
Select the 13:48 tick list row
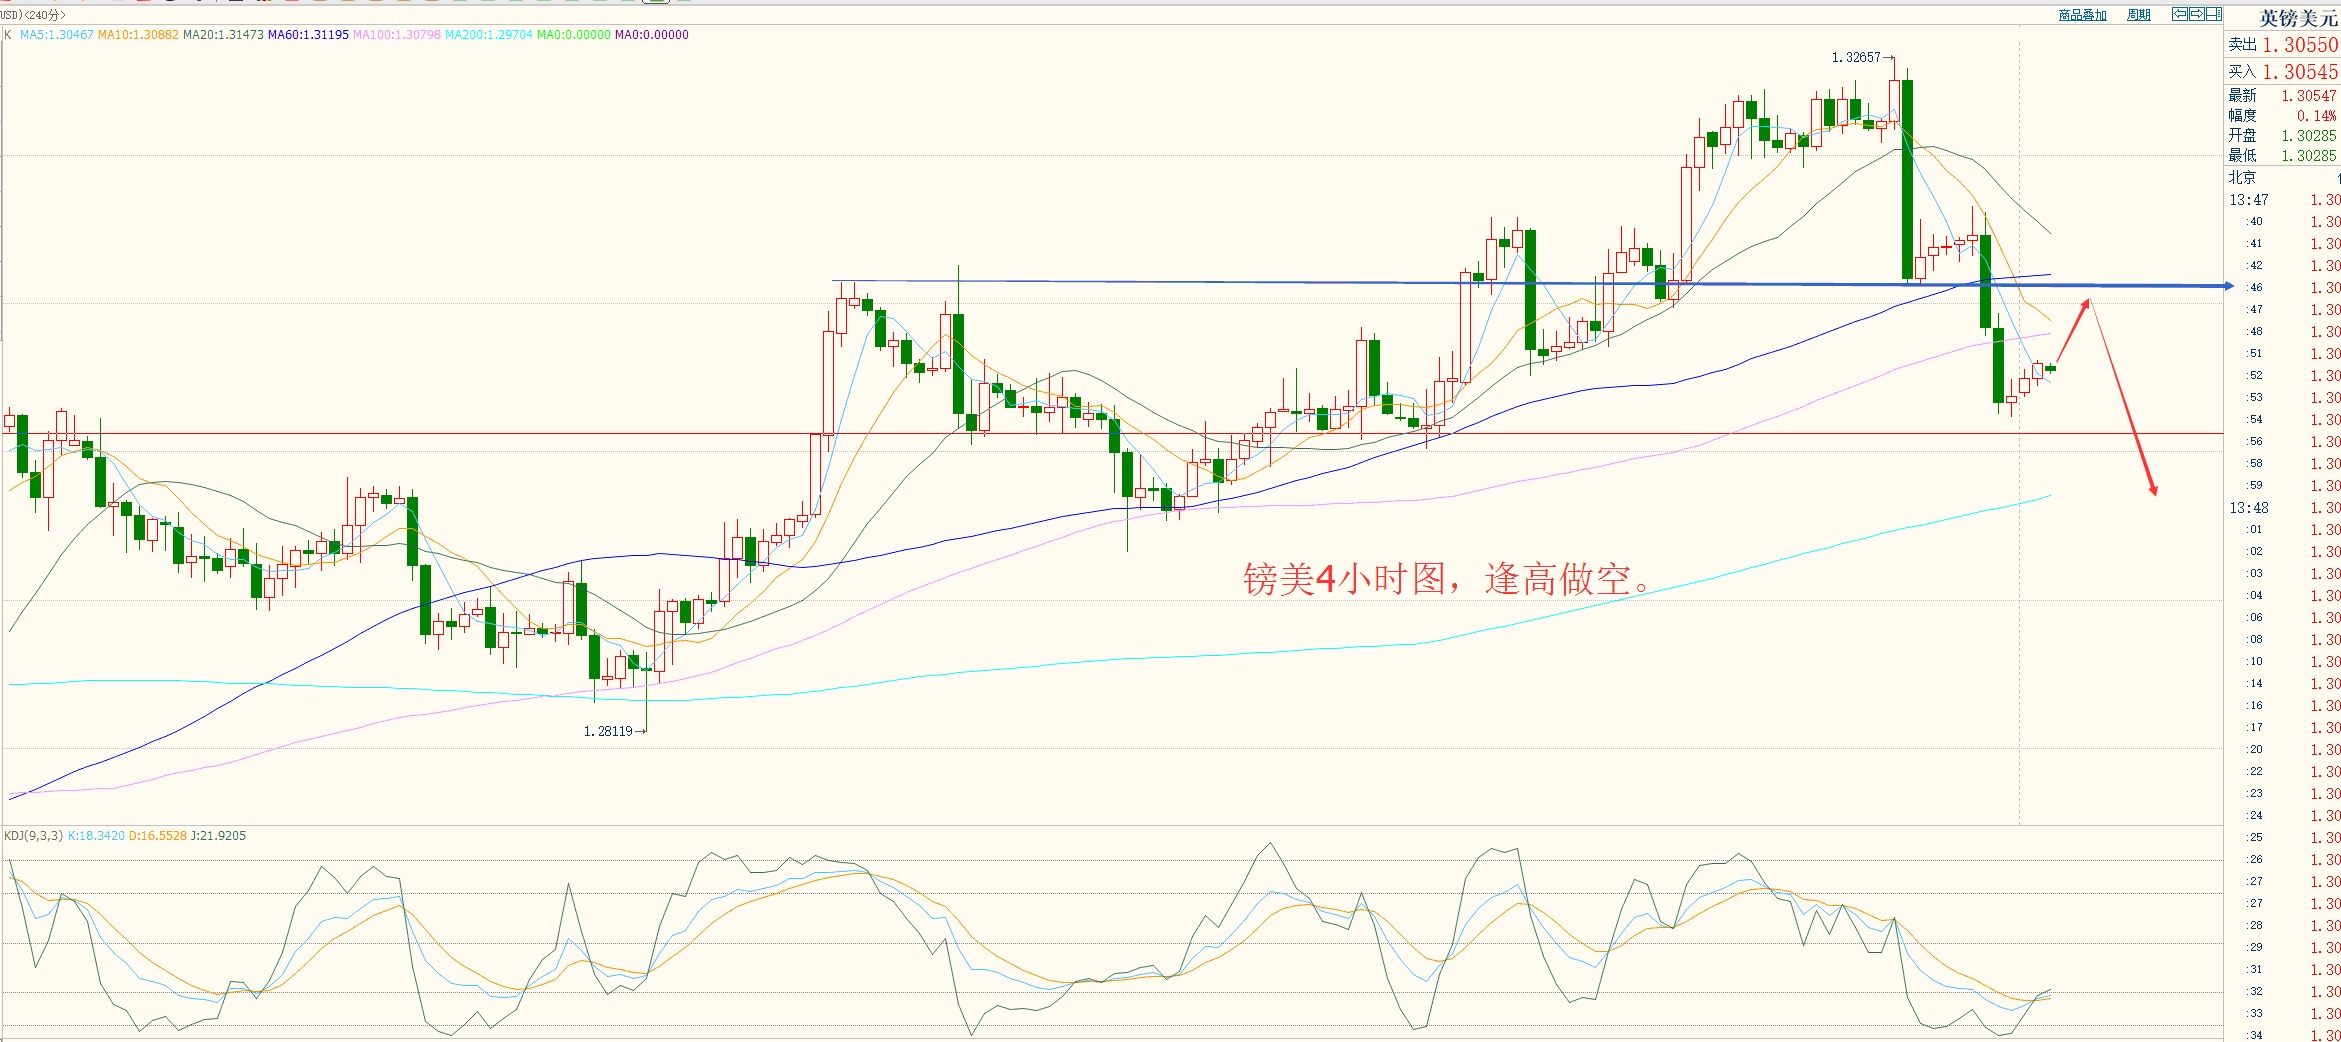(2248, 508)
